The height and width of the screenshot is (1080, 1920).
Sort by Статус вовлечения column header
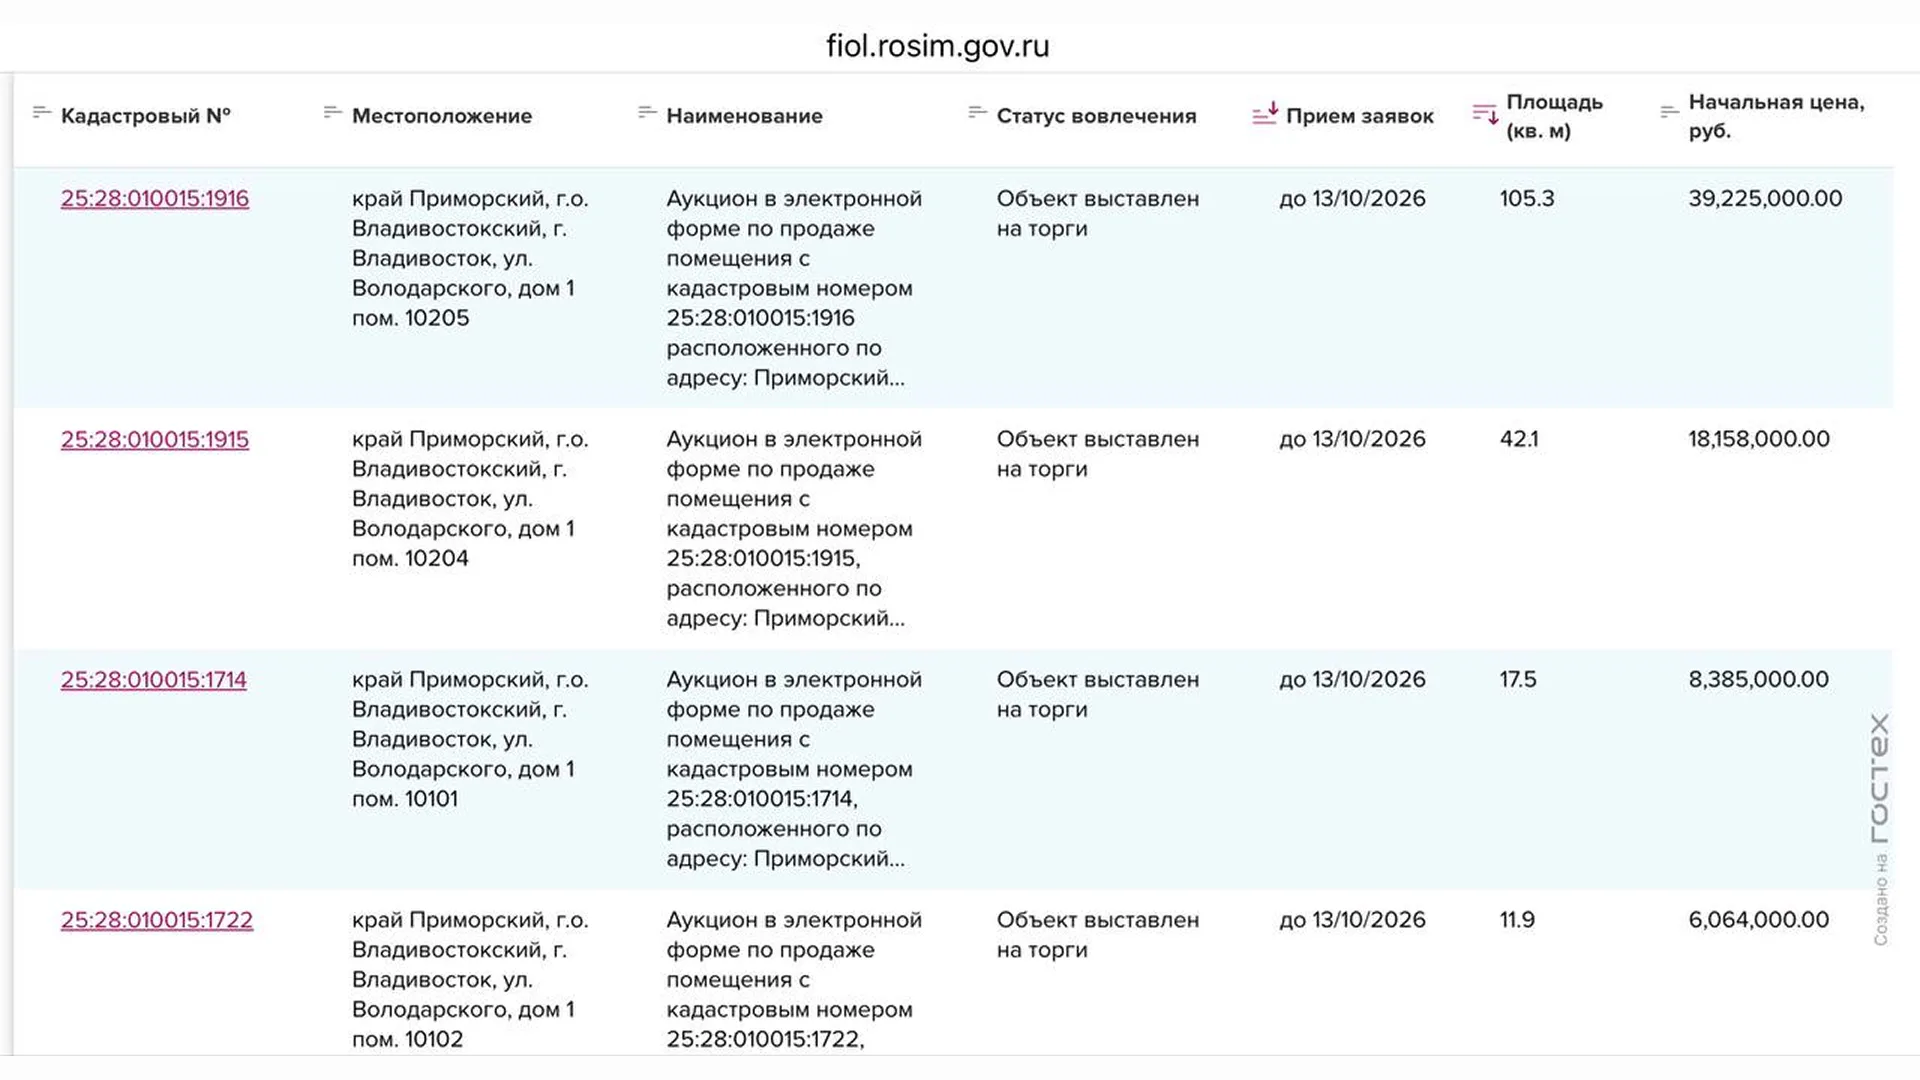1096,116
